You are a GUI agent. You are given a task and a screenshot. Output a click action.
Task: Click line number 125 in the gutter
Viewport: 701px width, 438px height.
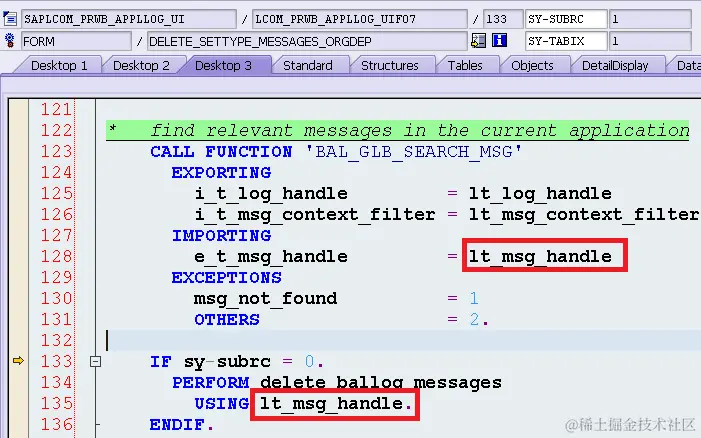click(x=56, y=193)
